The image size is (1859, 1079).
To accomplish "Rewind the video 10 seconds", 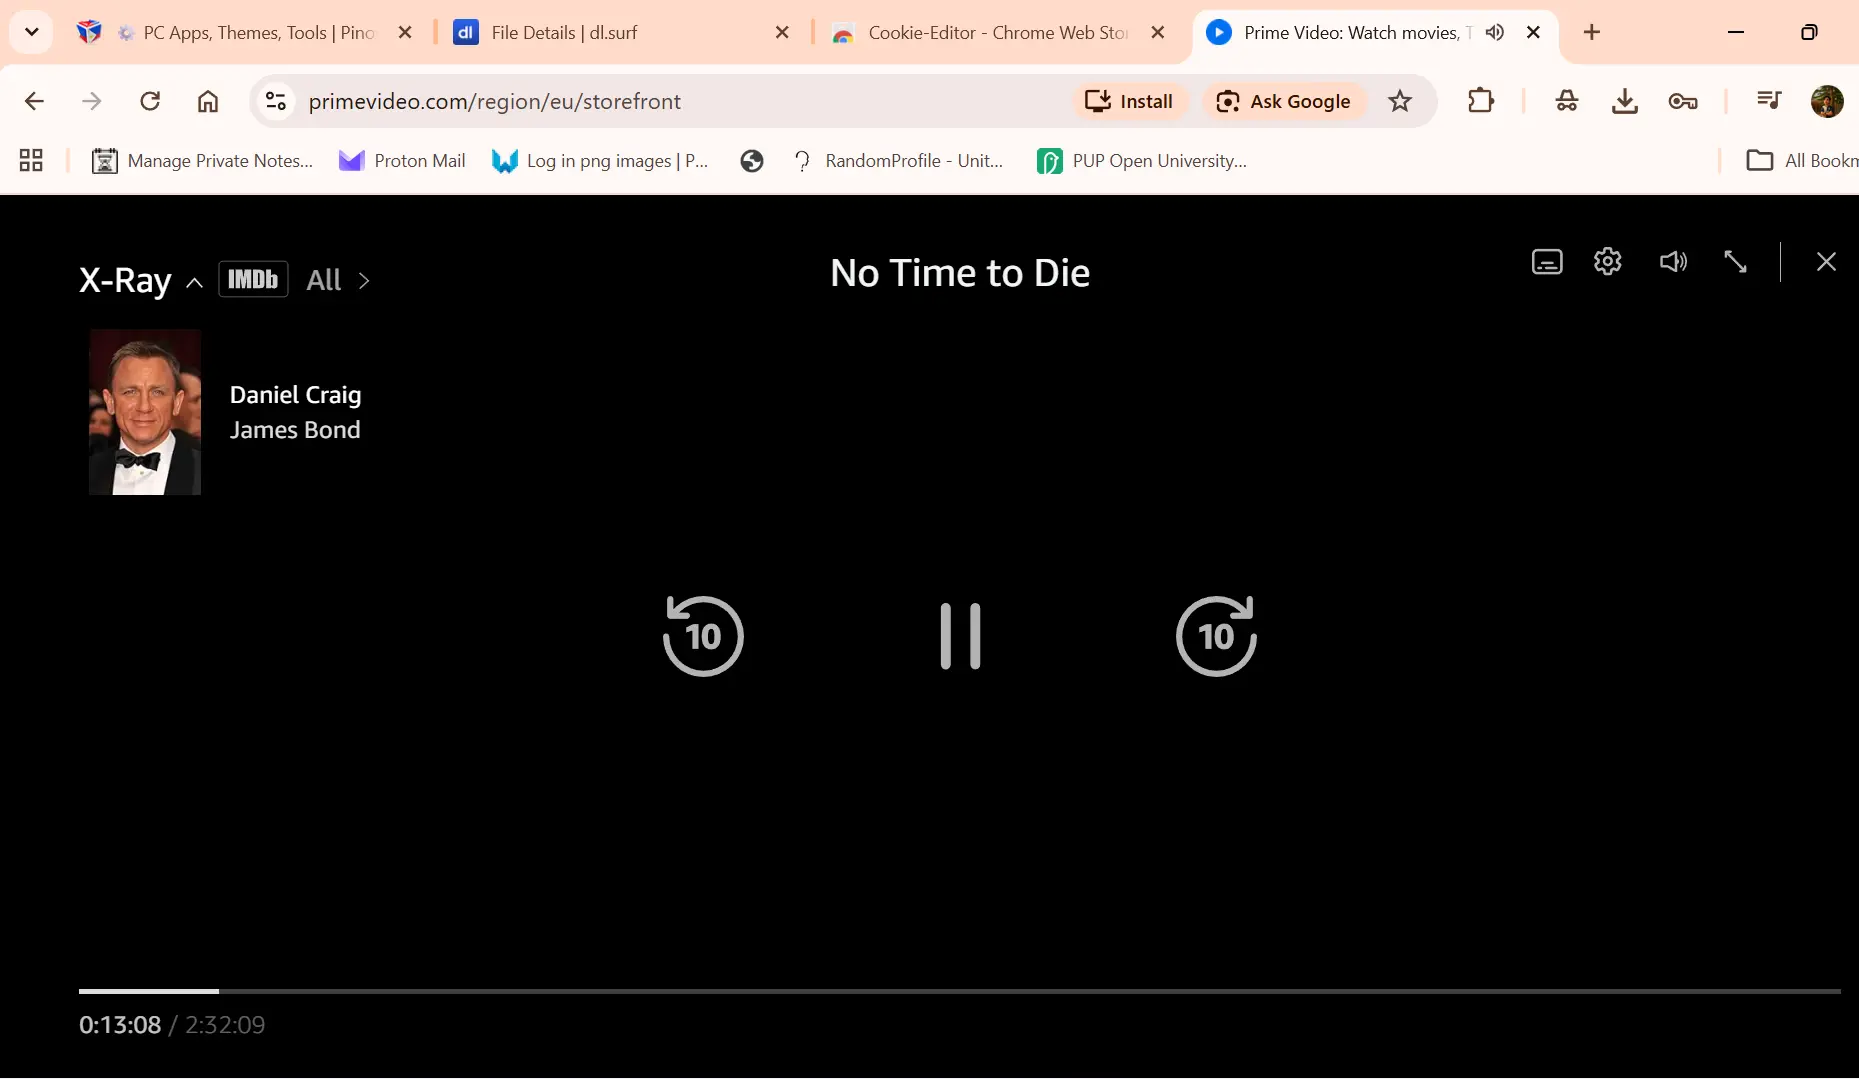I will tap(703, 636).
